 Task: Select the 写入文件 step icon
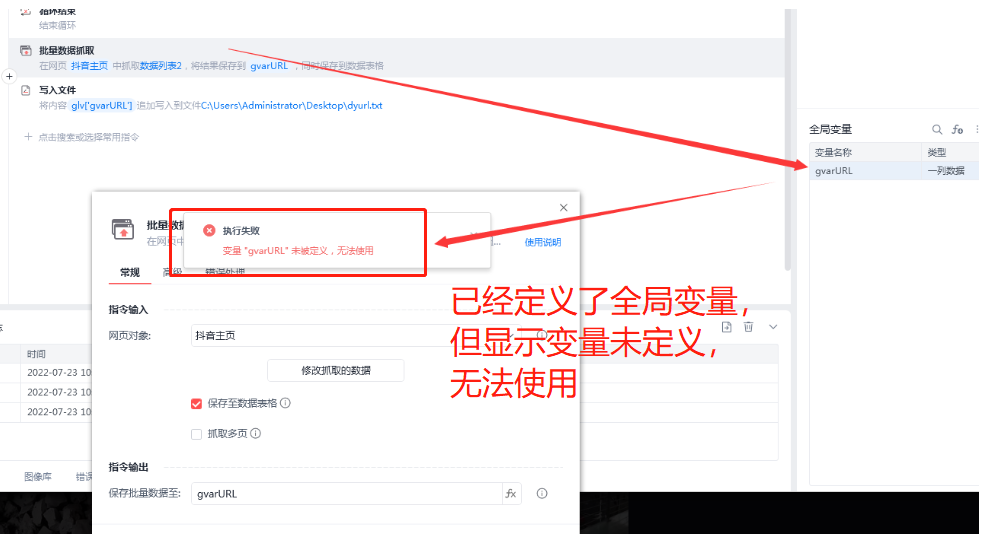coord(26,90)
